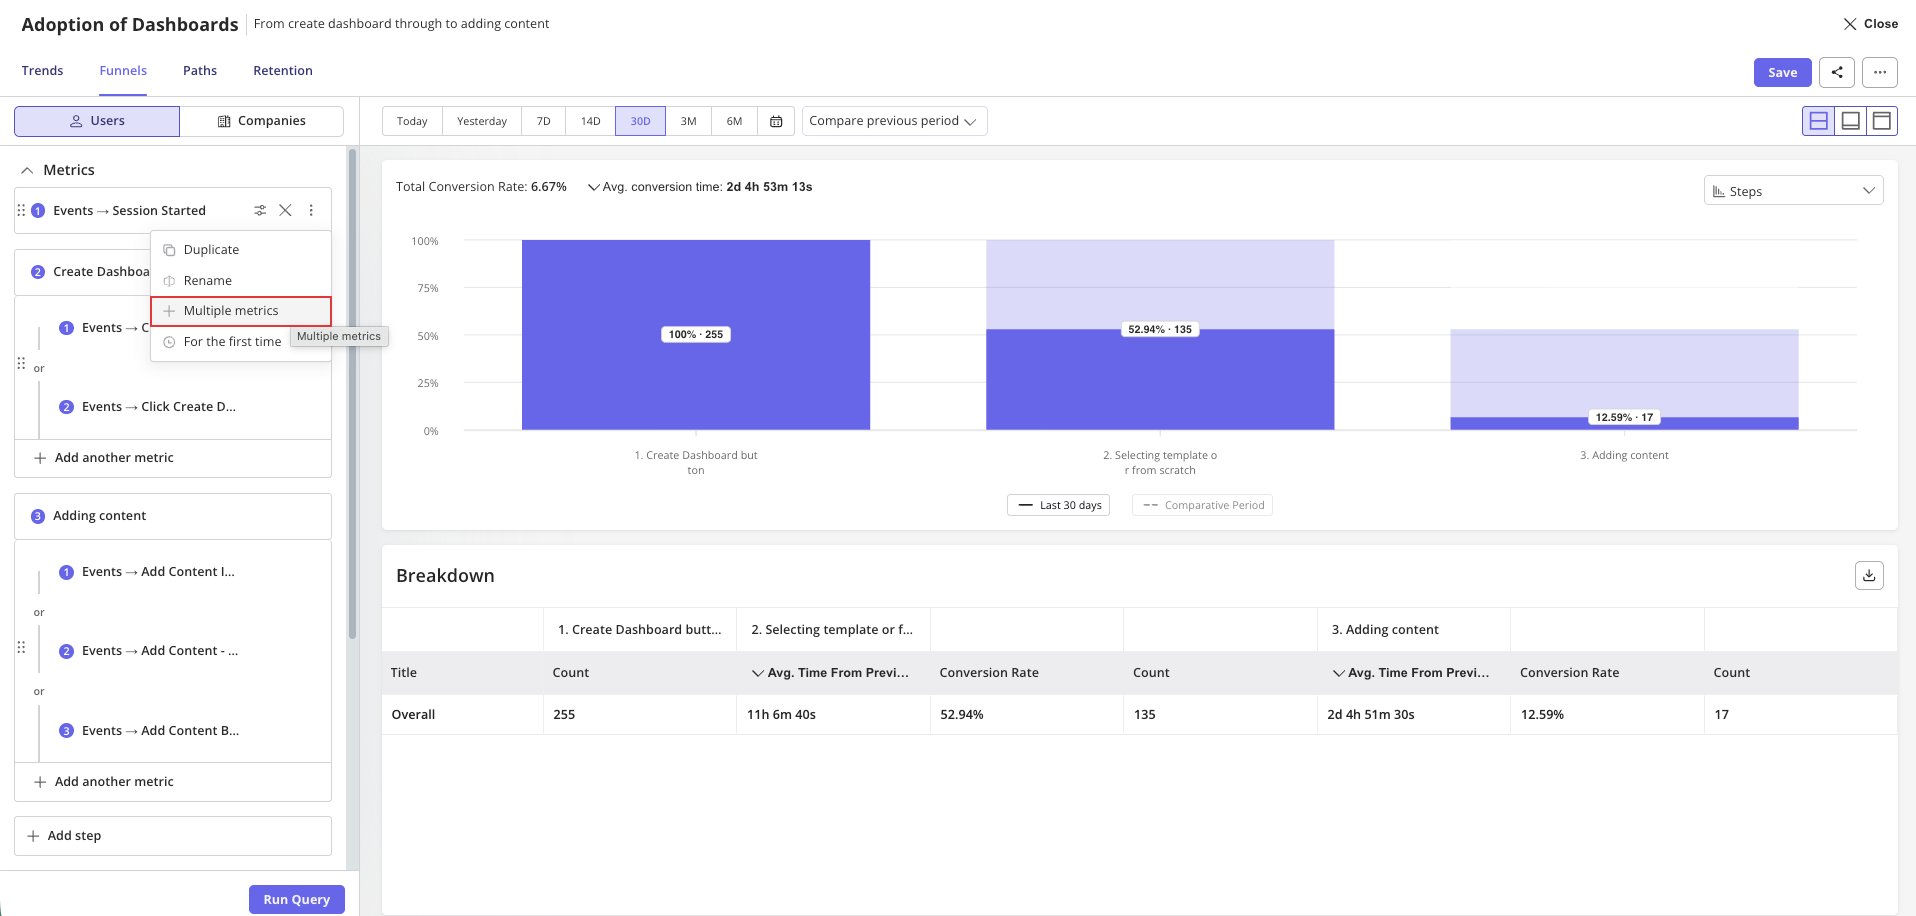The width and height of the screenshot is (1916, 916).
Task: Click the Adding content step drag handle
Action: [x=21, y=647]
